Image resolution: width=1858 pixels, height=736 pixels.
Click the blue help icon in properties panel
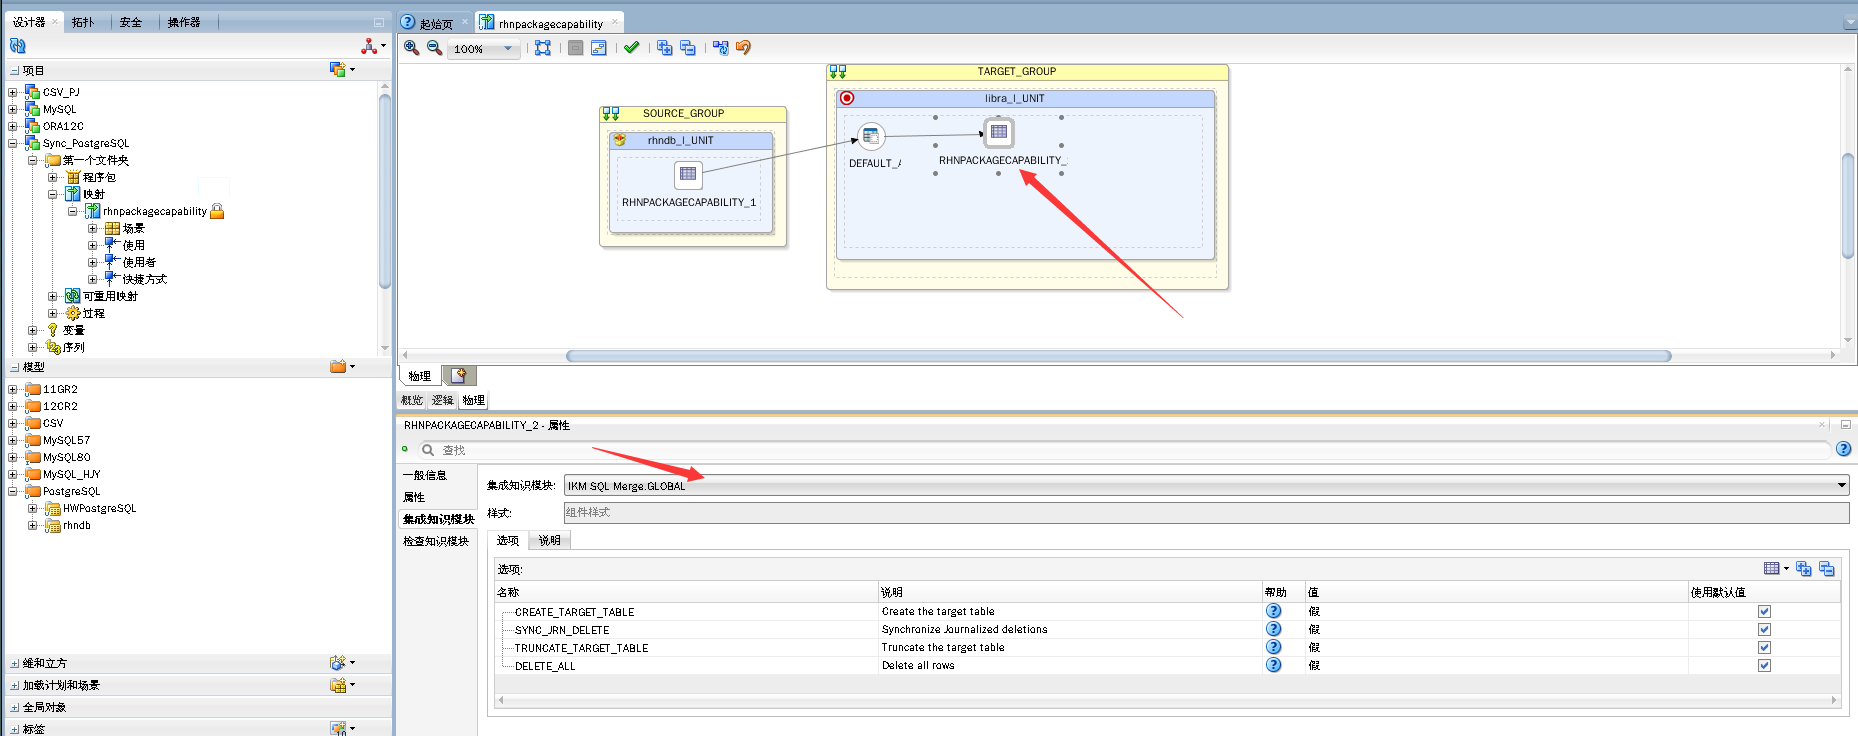tap(1844, 449)
